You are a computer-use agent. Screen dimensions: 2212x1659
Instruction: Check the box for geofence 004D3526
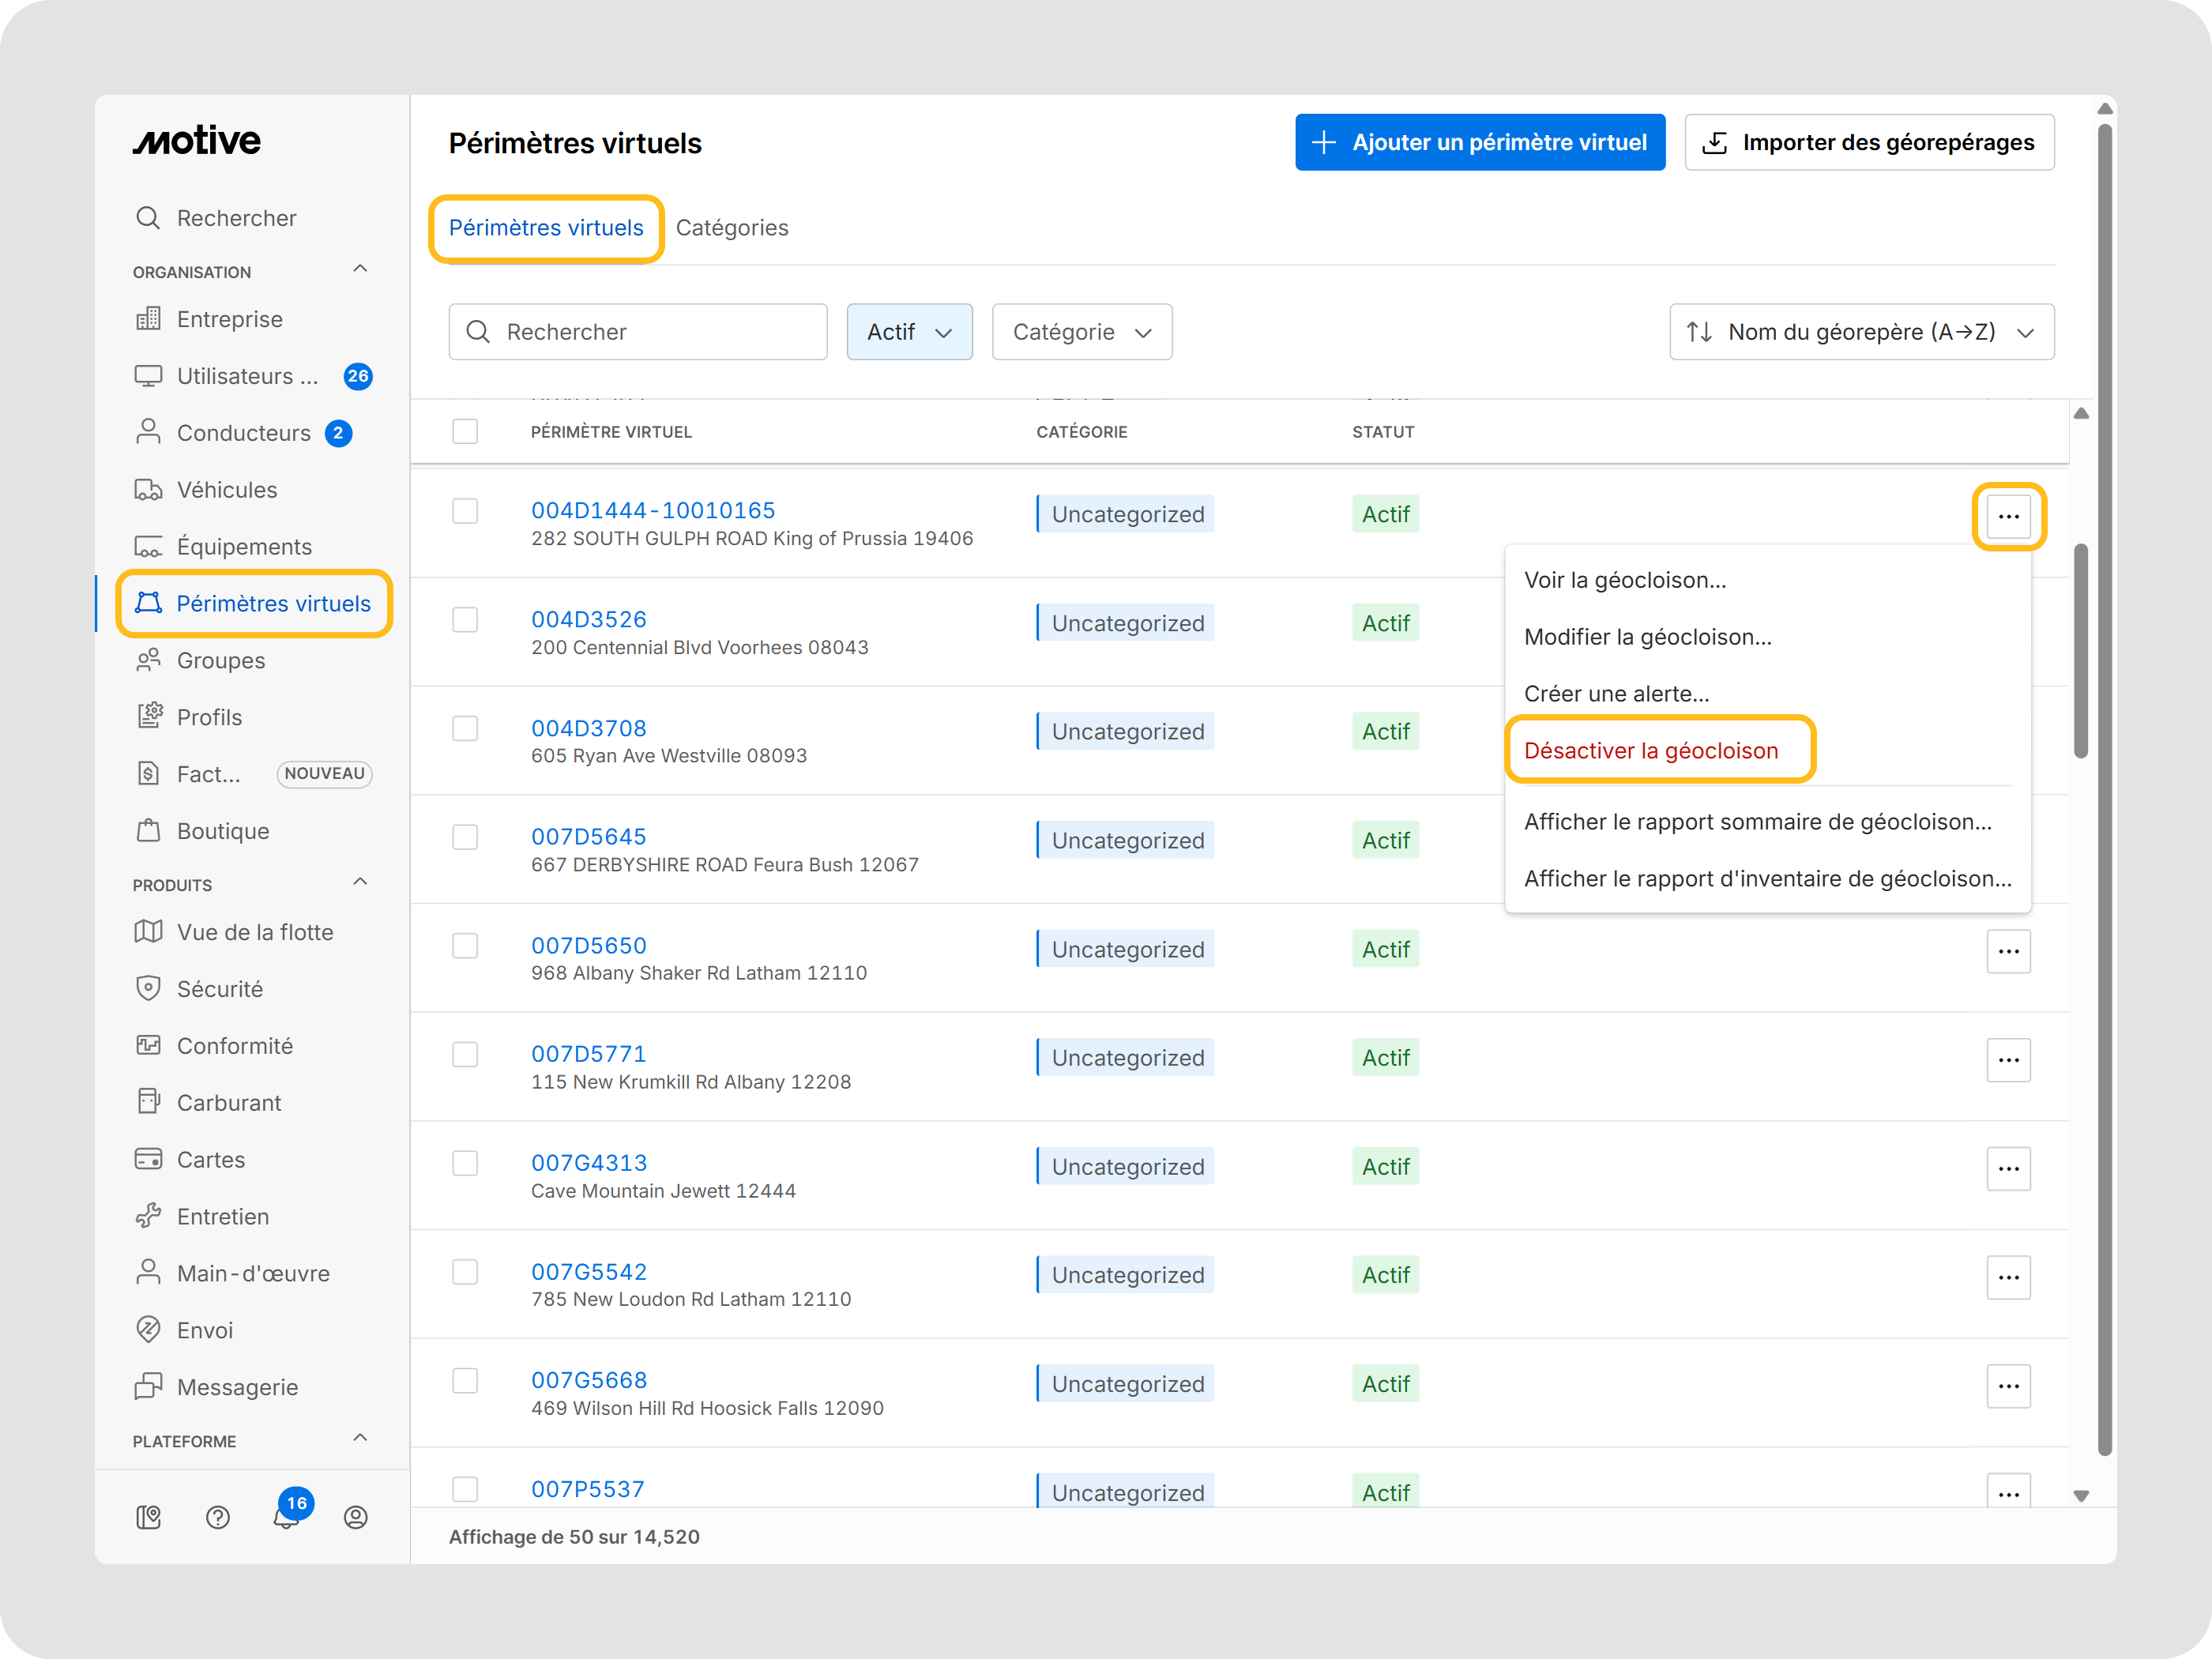pyautogui.click(x=464, y=620)
